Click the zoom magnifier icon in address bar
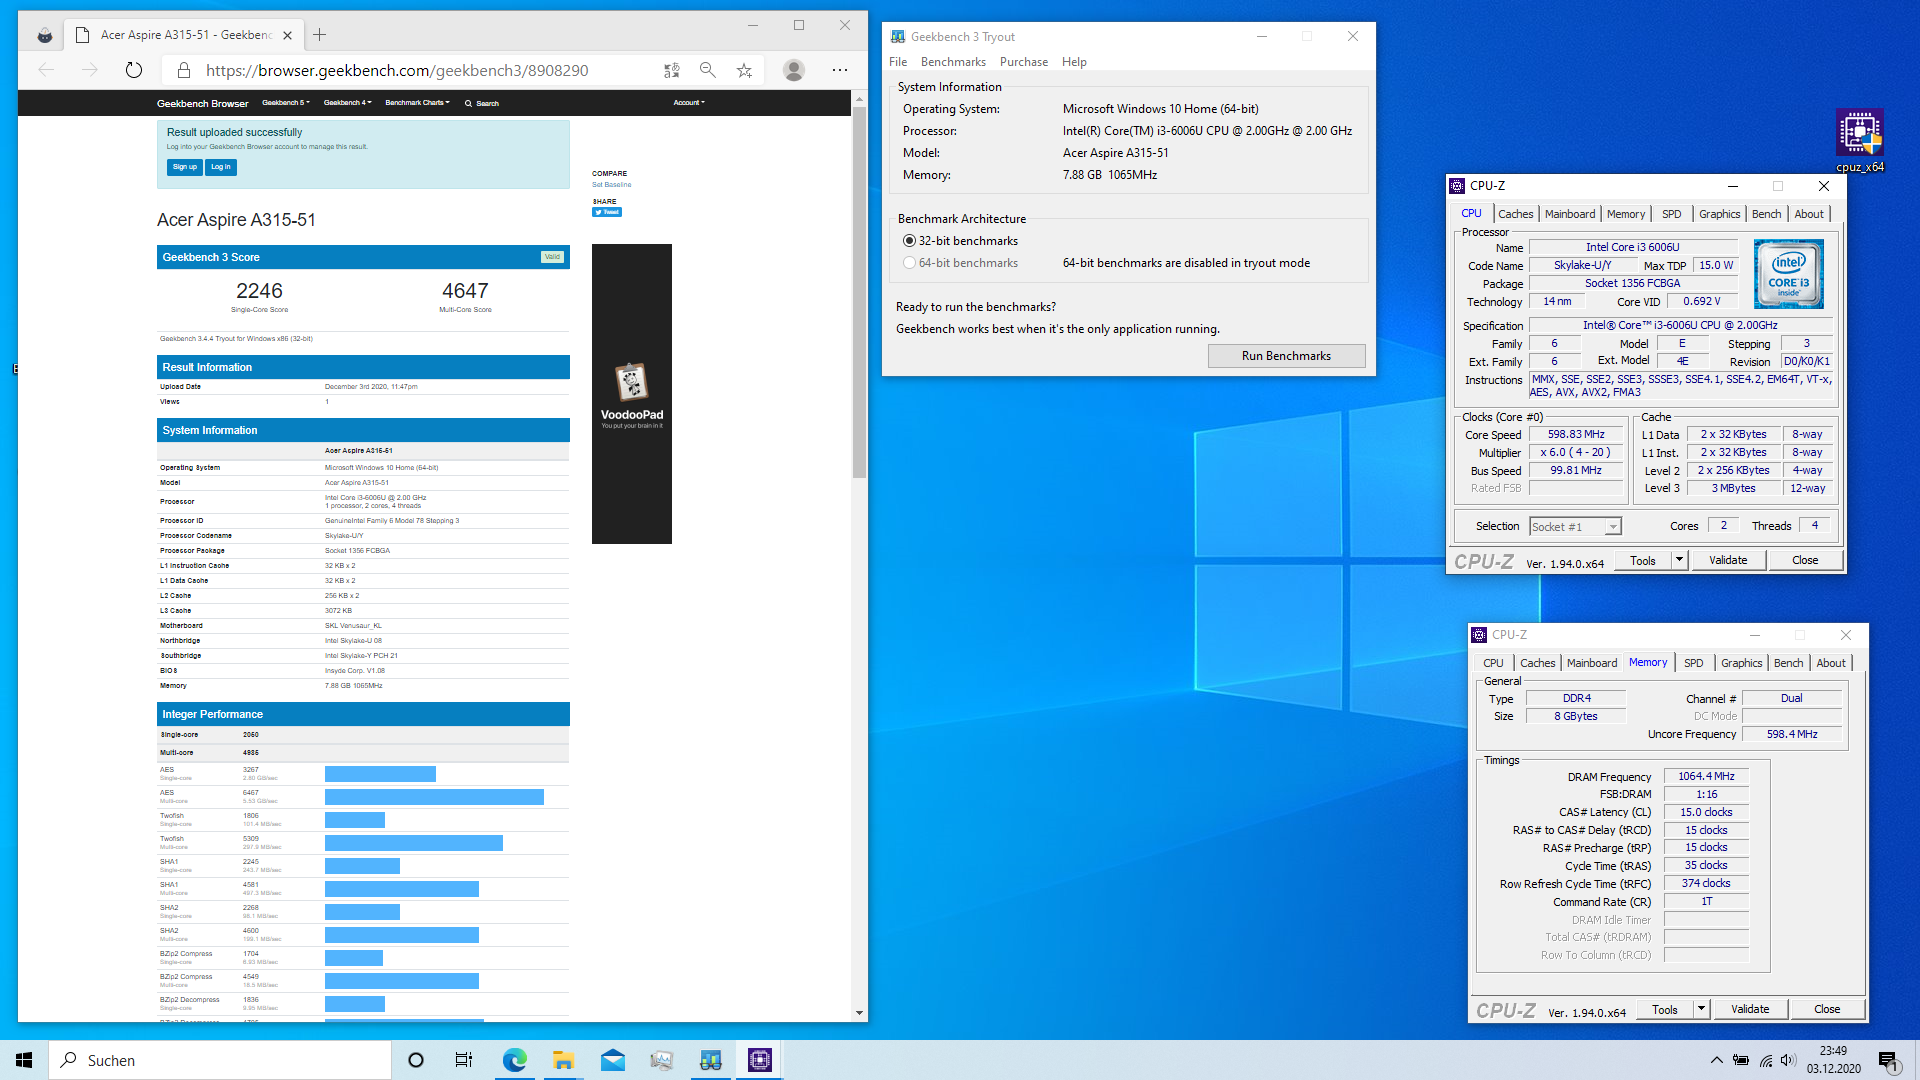The image size is (1920, 1080). (x=708, y=70)
